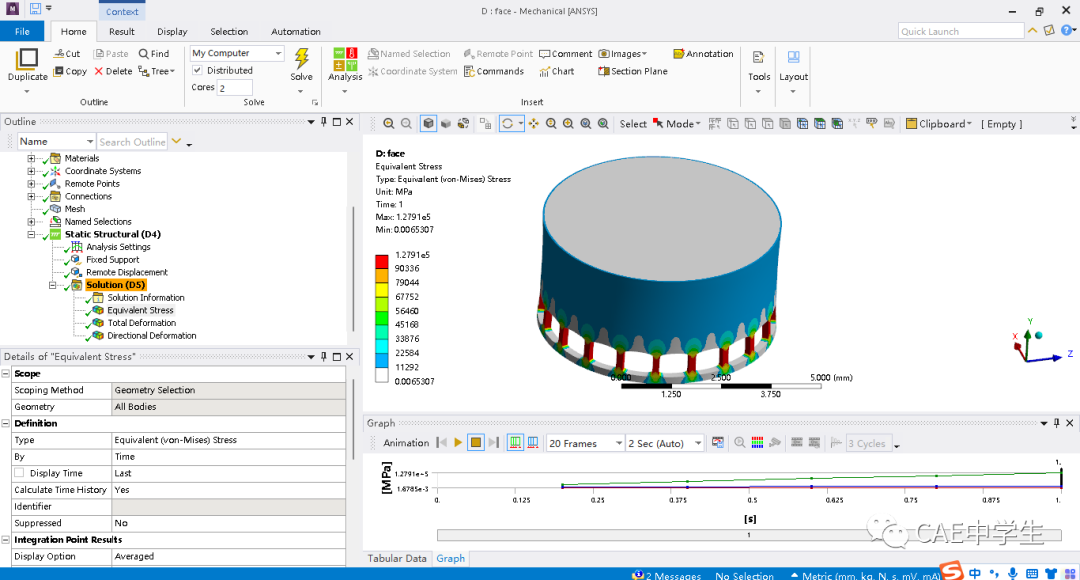1080x580 pixels.
Task: Select the Rotate tool in graphics toolbar
Action: click(x=508, y=124)
